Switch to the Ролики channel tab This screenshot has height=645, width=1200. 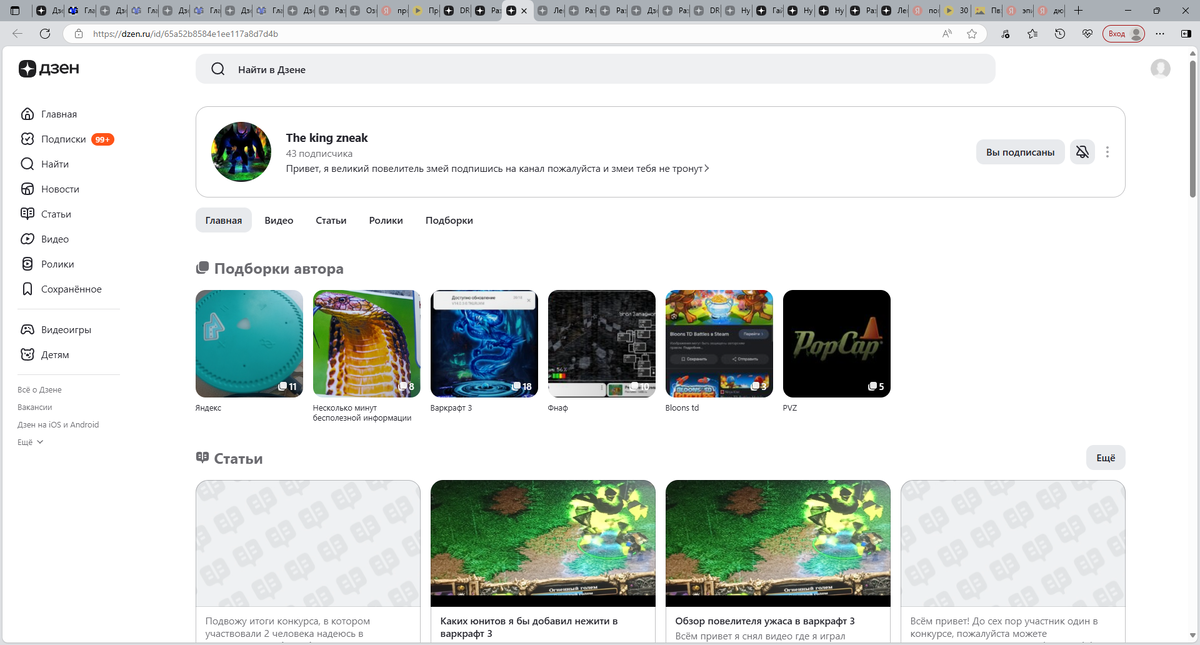coord(386,220)
